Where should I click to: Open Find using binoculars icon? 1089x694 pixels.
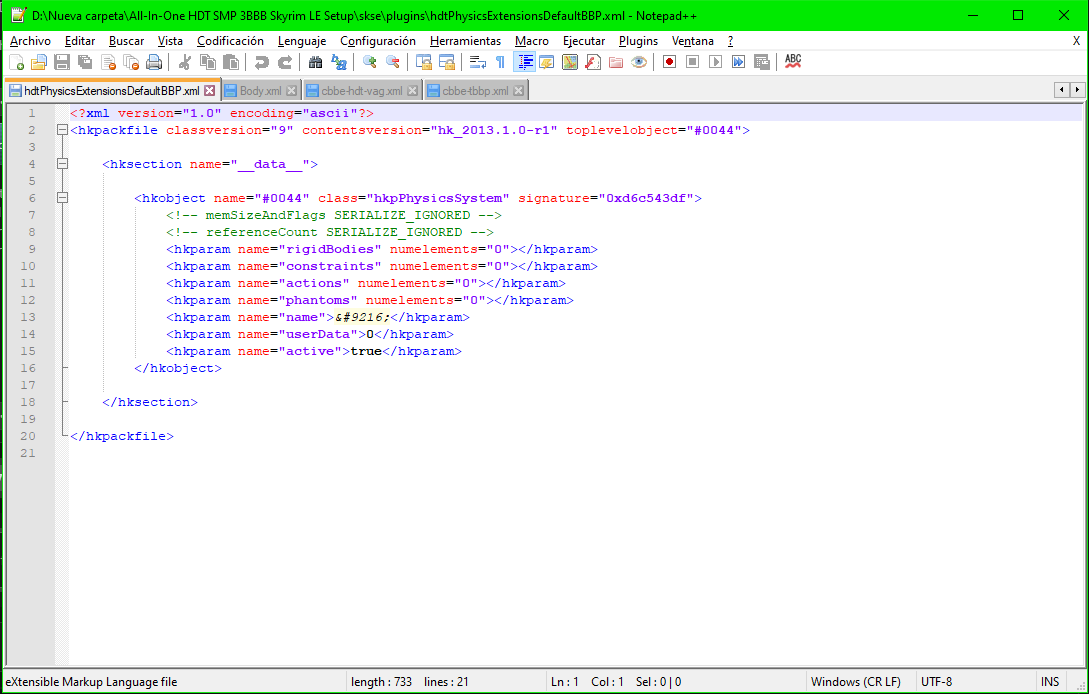[x=315, y=63]
